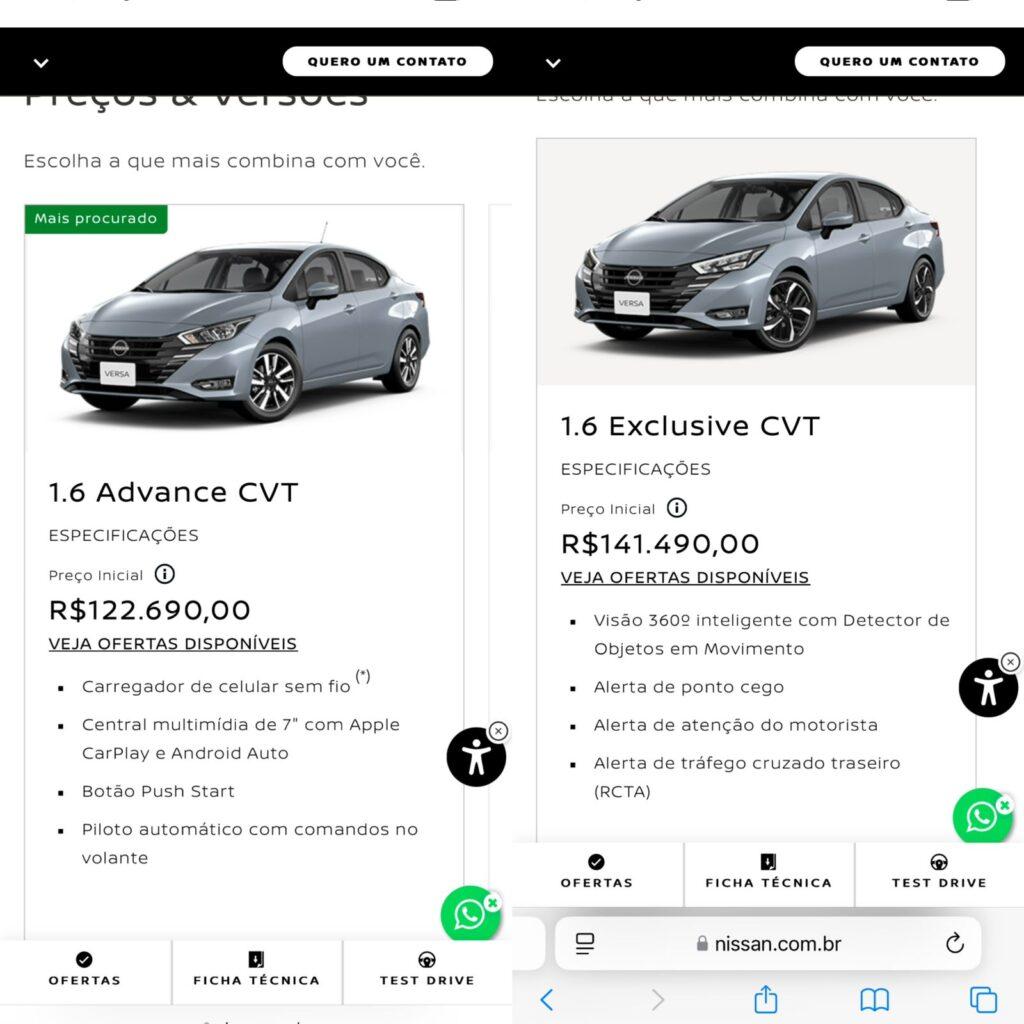
Task: Open Veja Ofertas Disponíveis under Advance CVT
Action: [x=173, y=643]
